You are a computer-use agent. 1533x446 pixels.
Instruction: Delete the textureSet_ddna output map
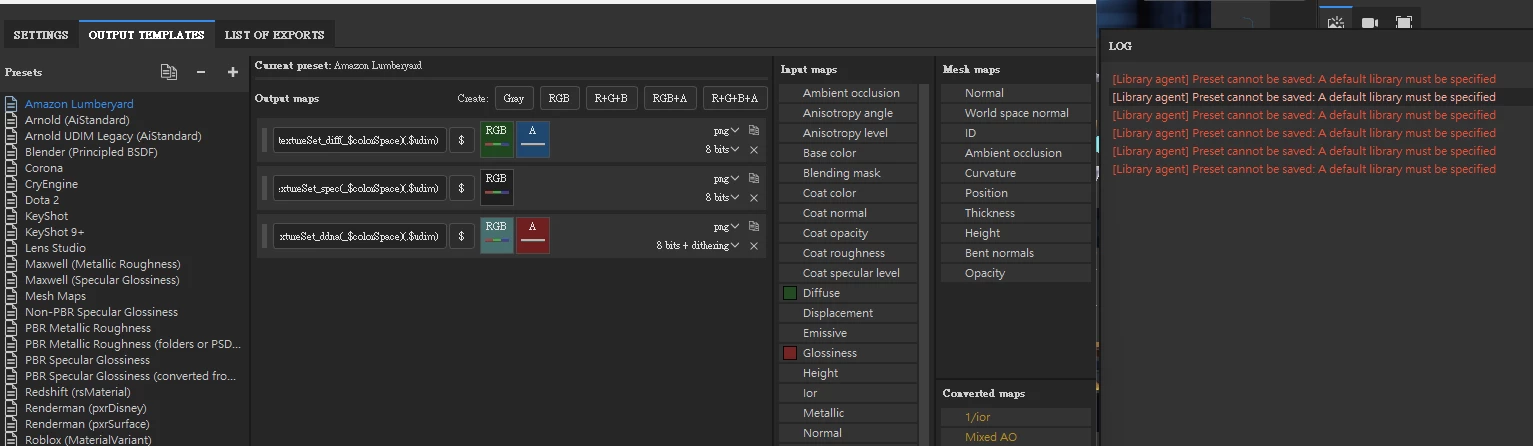[754, 246]
